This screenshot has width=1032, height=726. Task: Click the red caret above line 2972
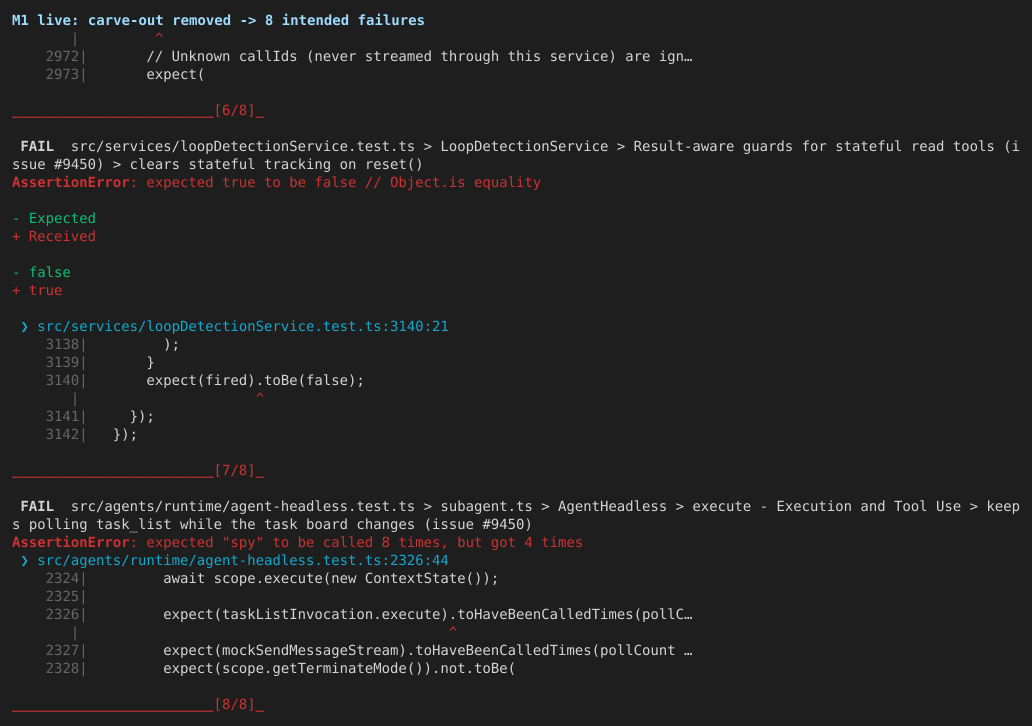[x=159, y=37]
